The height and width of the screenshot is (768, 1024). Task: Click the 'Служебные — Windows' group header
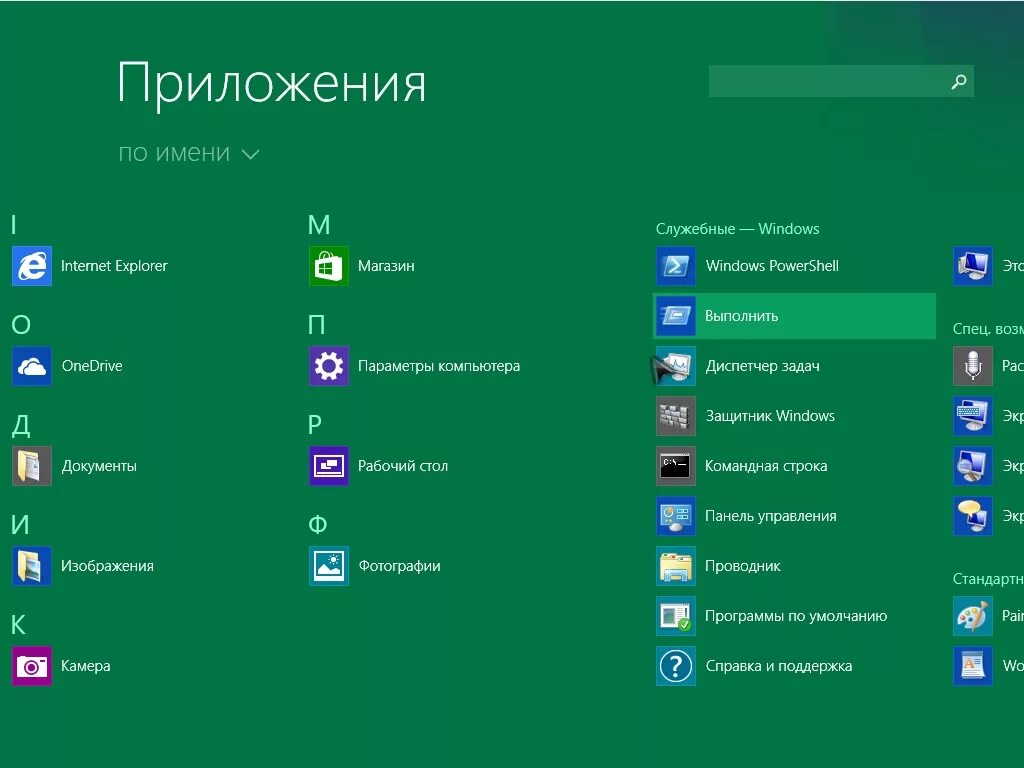click(x=737, y=229)
